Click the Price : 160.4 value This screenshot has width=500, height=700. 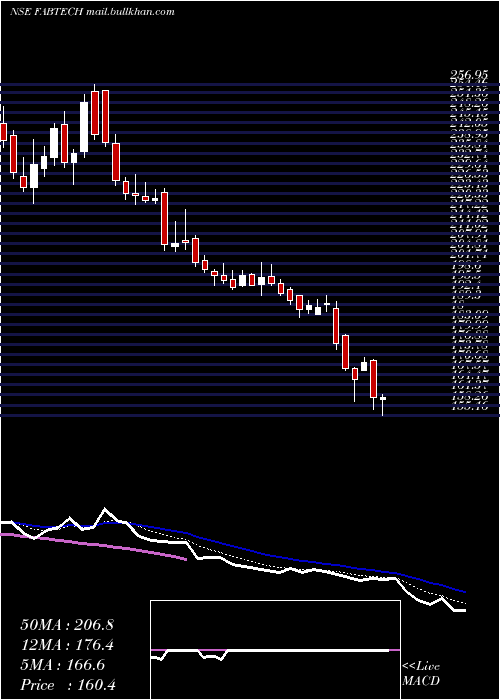(x=67, y=685)
